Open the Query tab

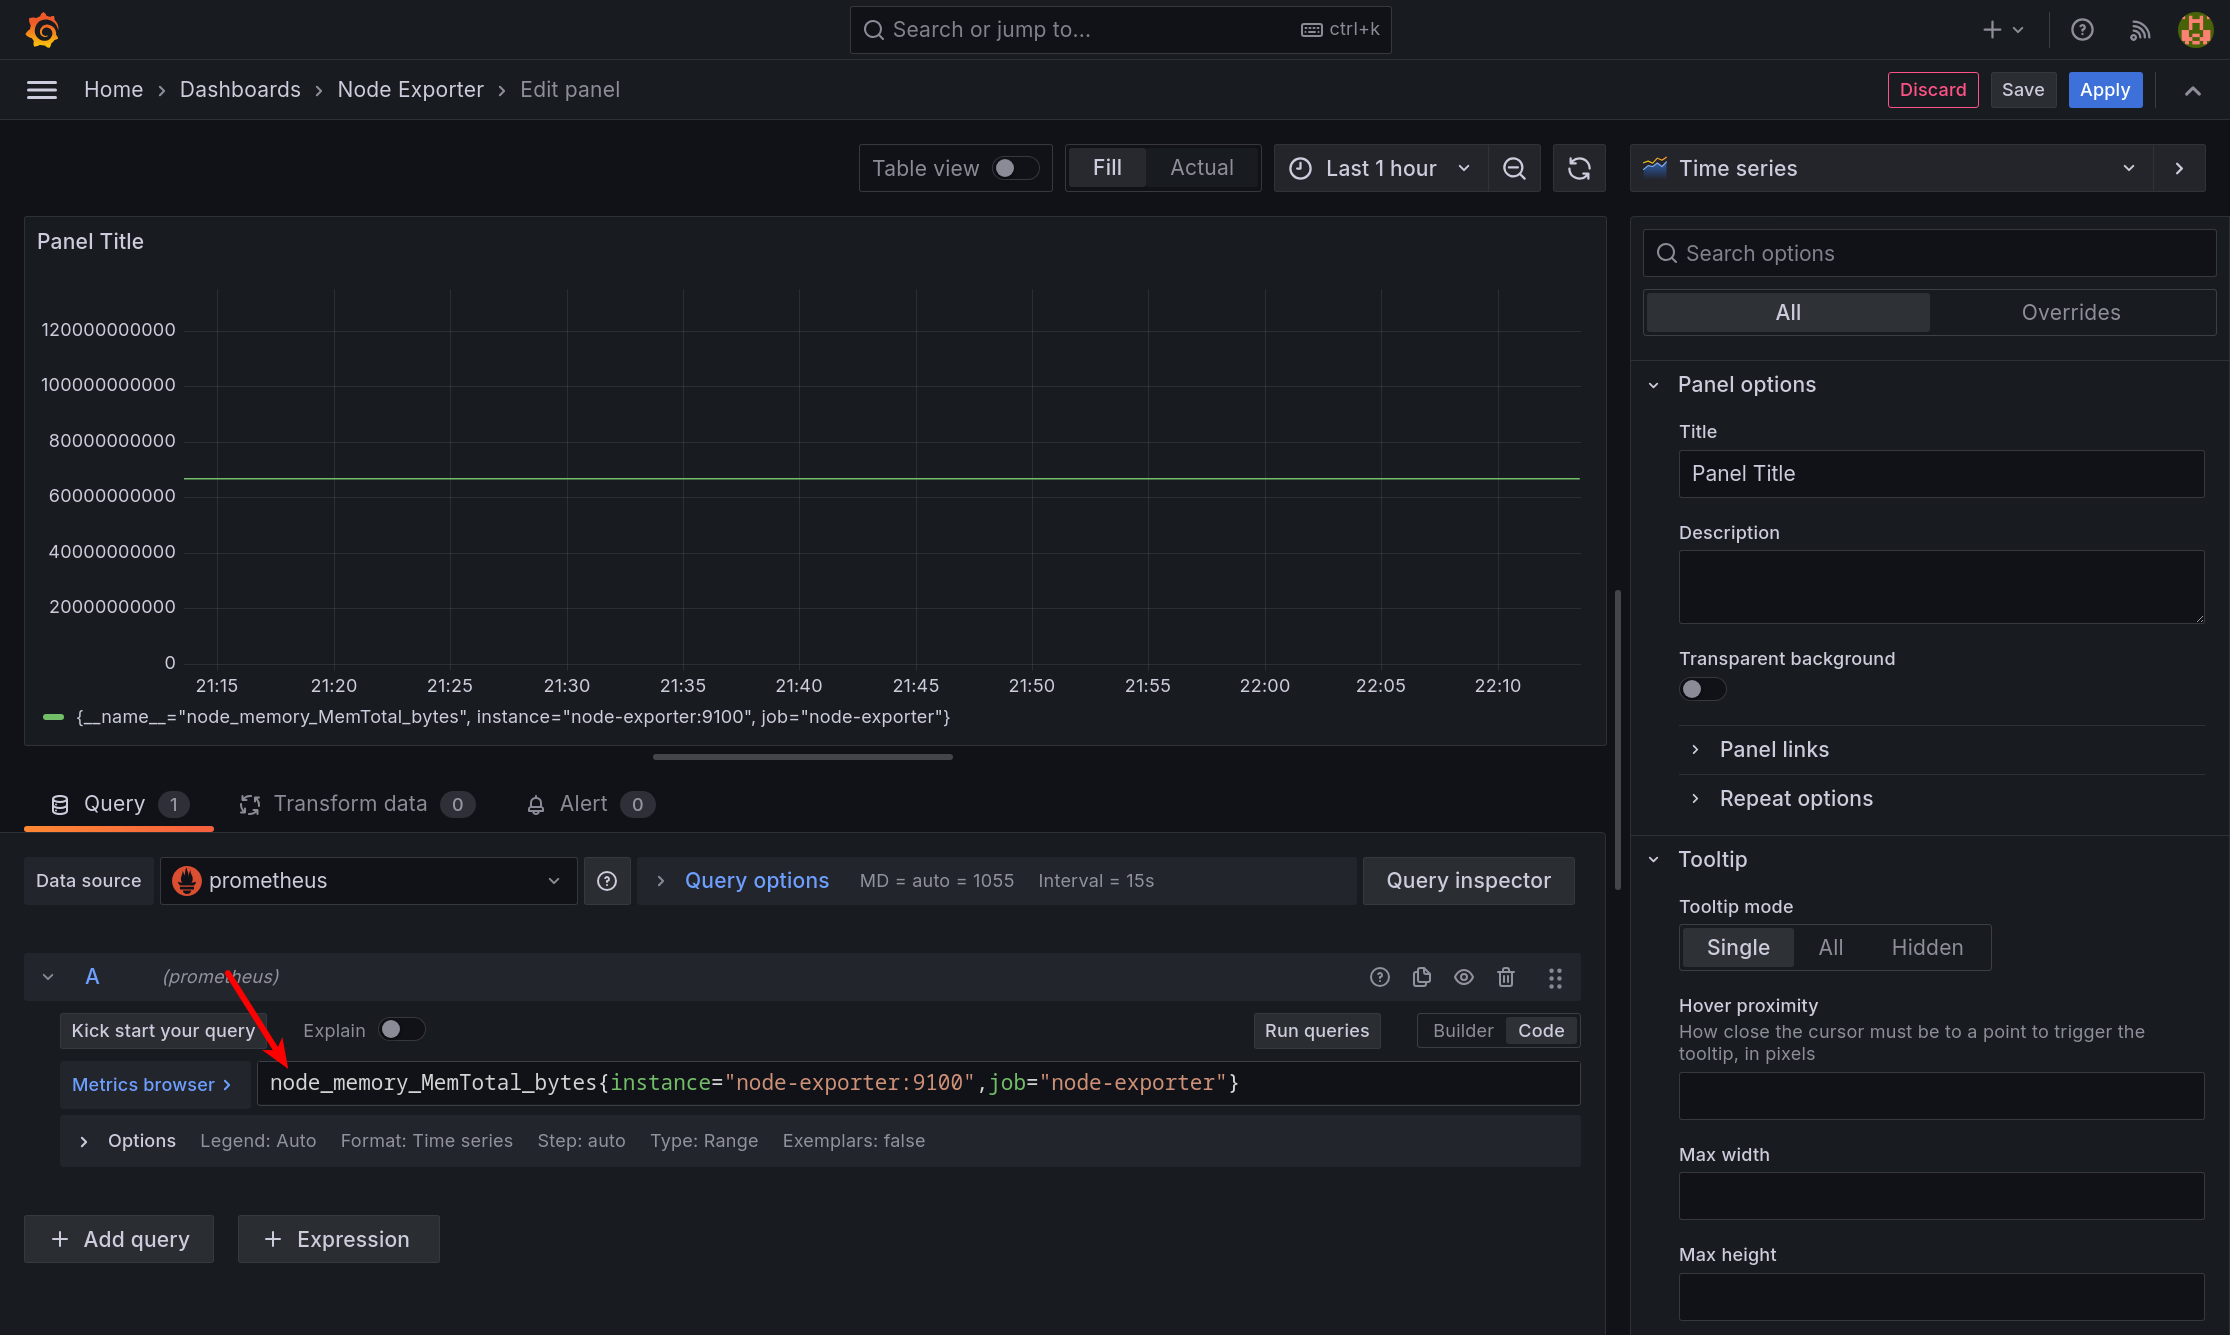[119, 804]
